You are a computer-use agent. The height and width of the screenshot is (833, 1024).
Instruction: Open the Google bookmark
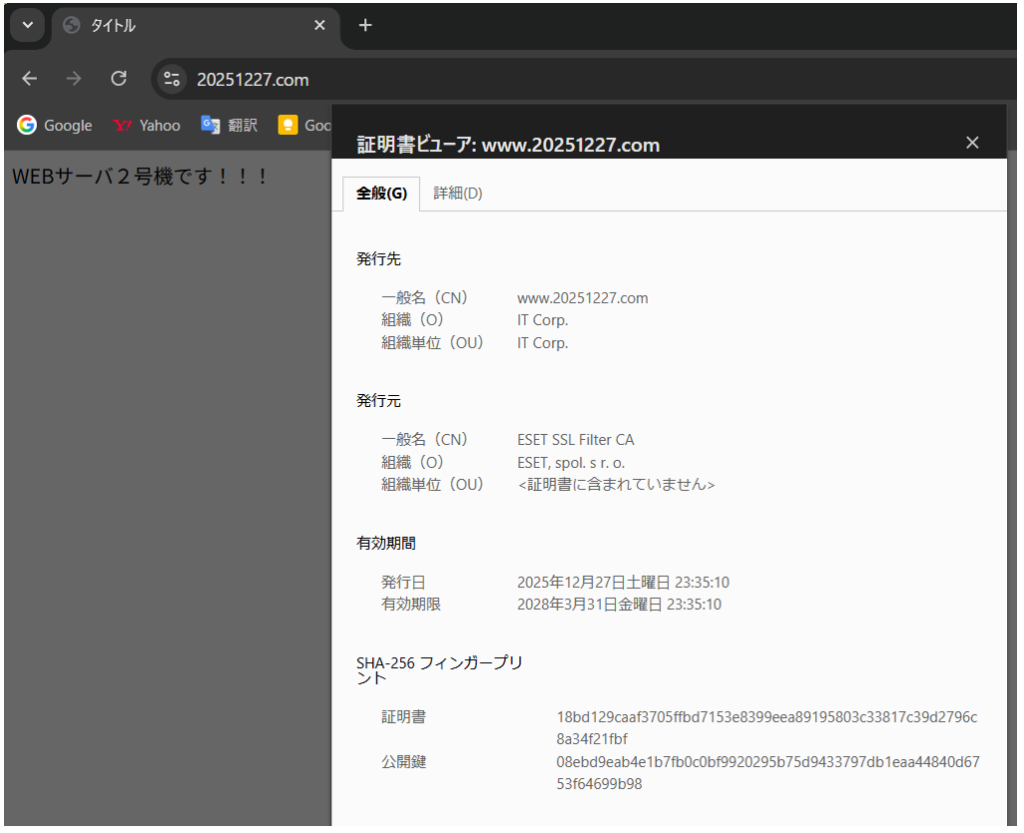click(x=55, y=125)
